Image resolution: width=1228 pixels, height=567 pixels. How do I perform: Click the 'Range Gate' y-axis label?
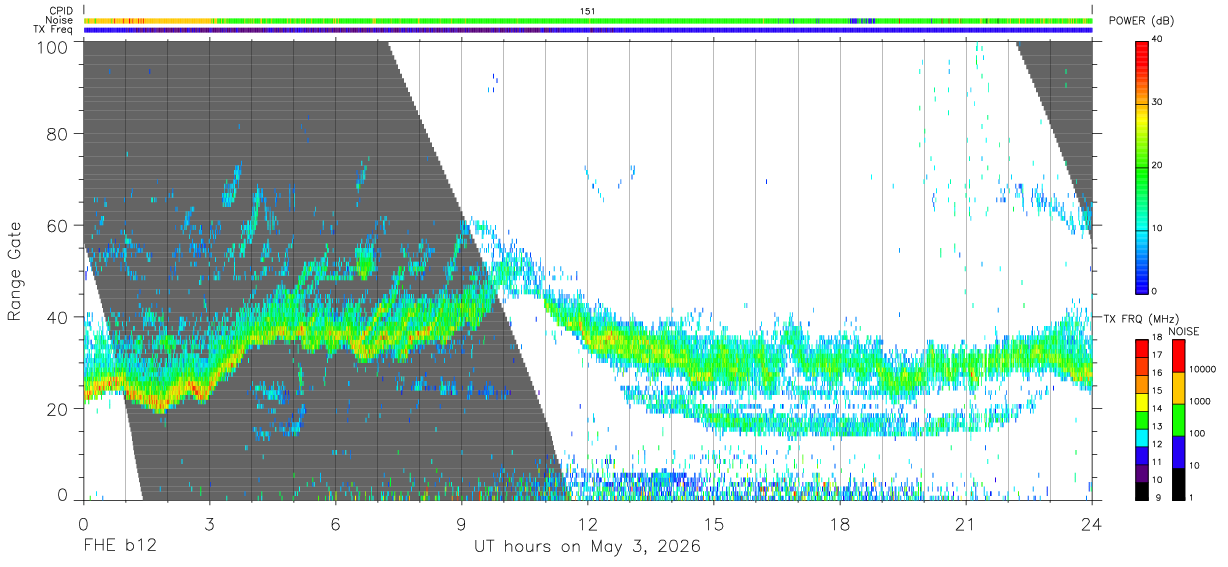tap(16, 270)
